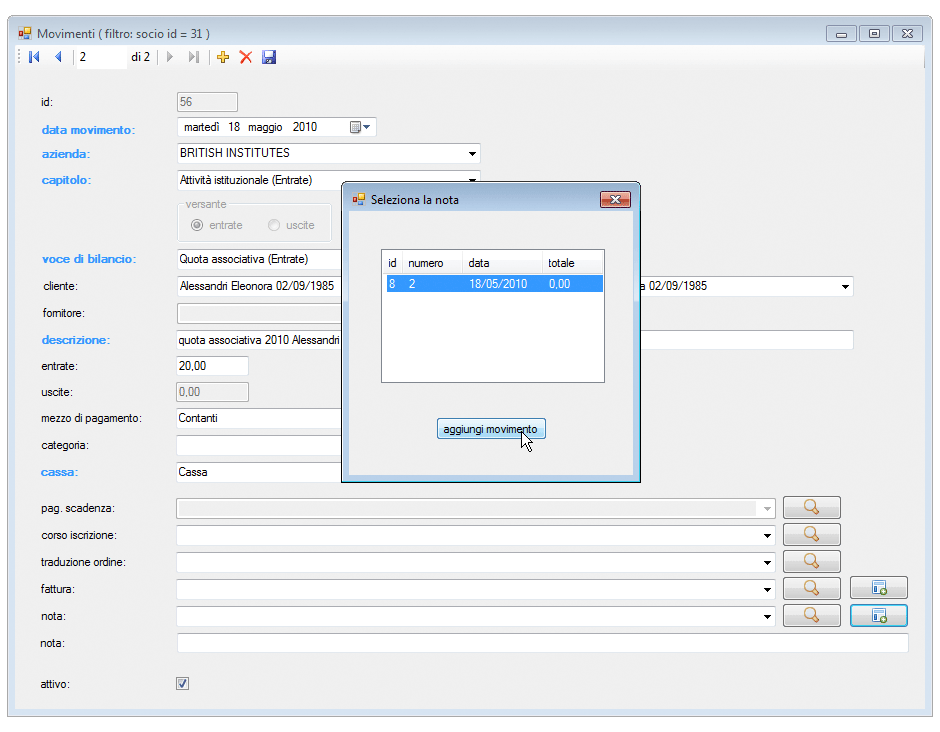940x732 pixels.
Task: Close the Seleziona la nota dialog
Action: (615, 200)
